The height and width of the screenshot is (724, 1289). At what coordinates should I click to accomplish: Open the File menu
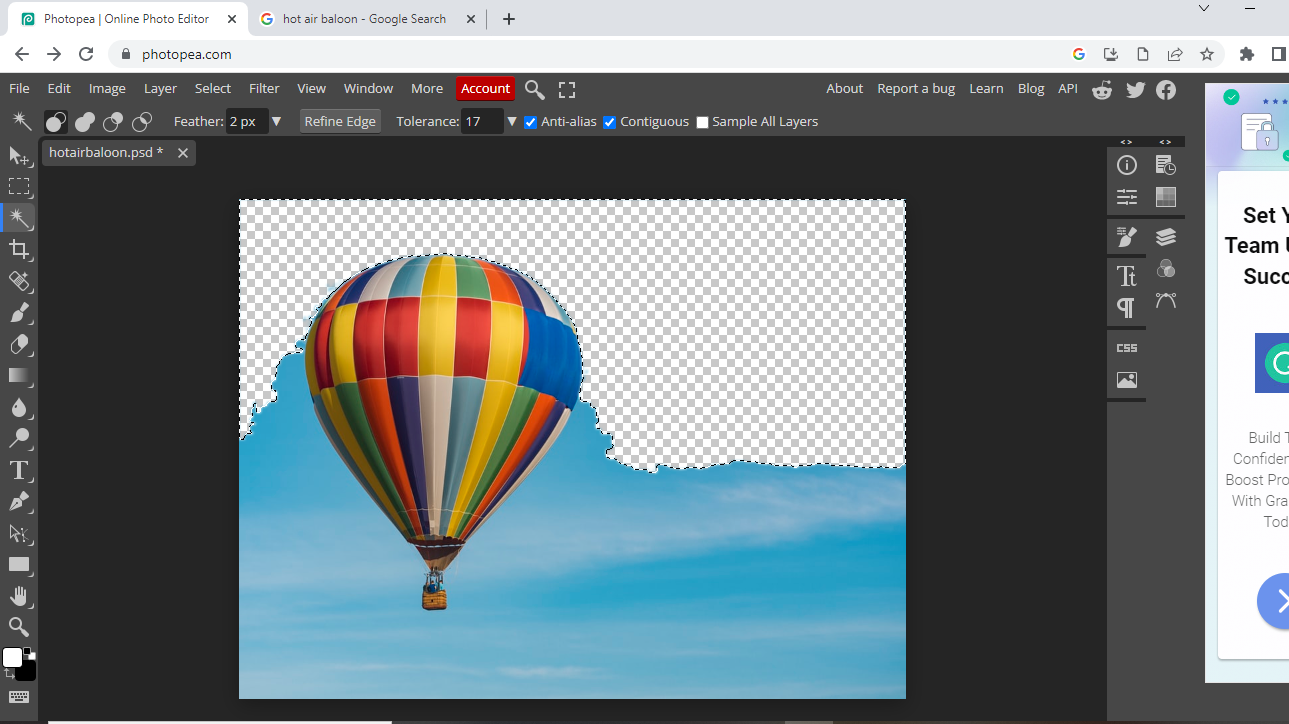point(19,88)
